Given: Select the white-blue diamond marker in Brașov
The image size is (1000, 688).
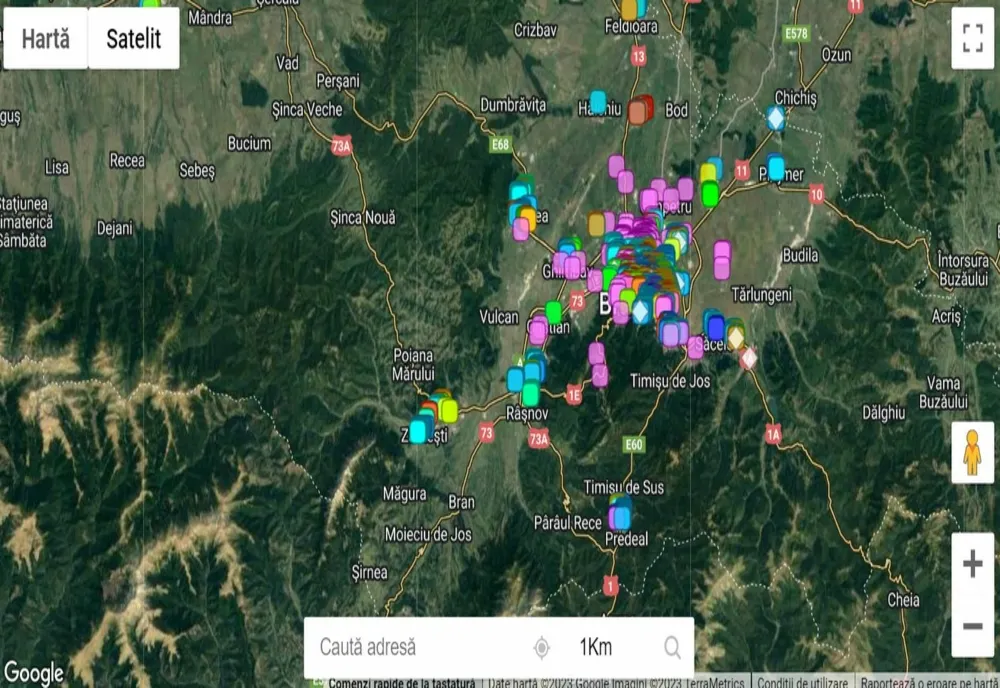Looking at the screenshot, I should pyautogui.click(x=640, y=312).
